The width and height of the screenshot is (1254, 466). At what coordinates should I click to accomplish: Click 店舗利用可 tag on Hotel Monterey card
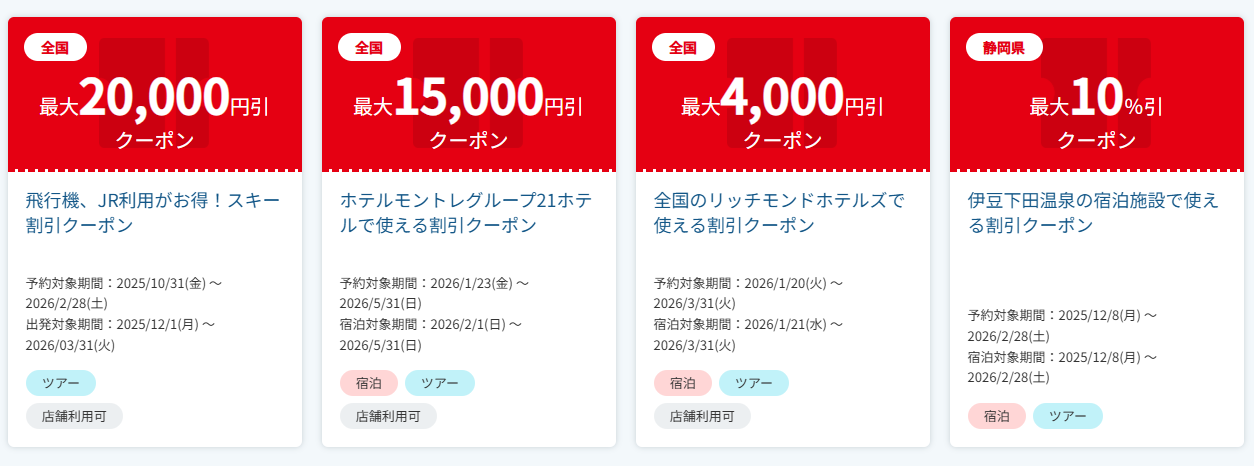[x=388, y=416]
